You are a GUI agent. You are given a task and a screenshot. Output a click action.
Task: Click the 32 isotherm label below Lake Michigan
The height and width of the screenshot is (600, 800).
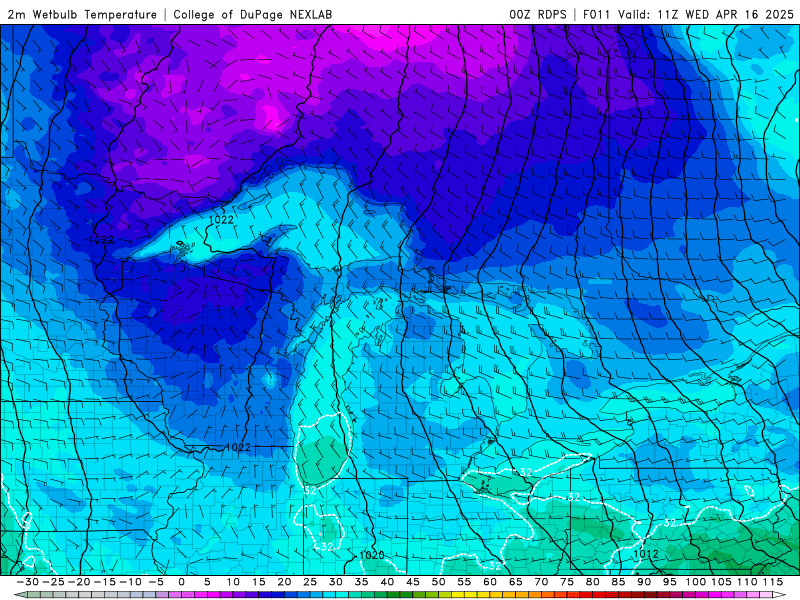[310, 491]
